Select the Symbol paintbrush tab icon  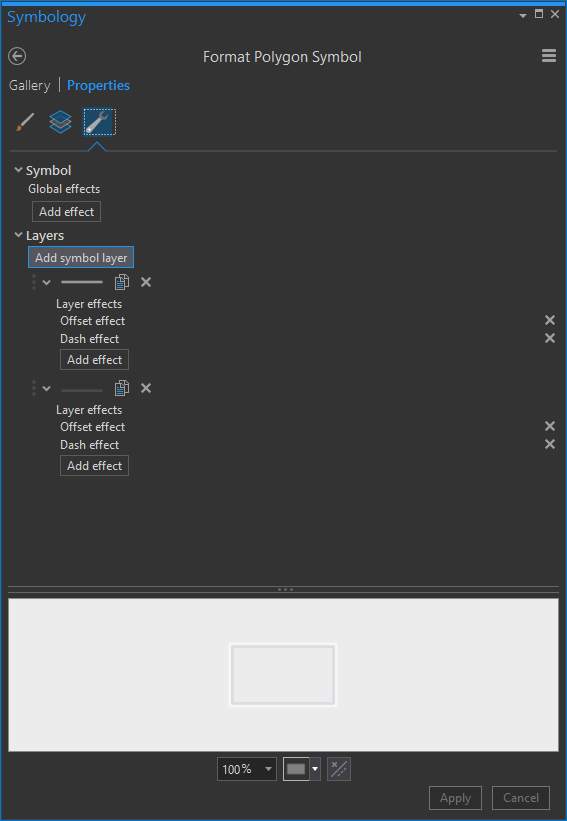tap(25, 122)
